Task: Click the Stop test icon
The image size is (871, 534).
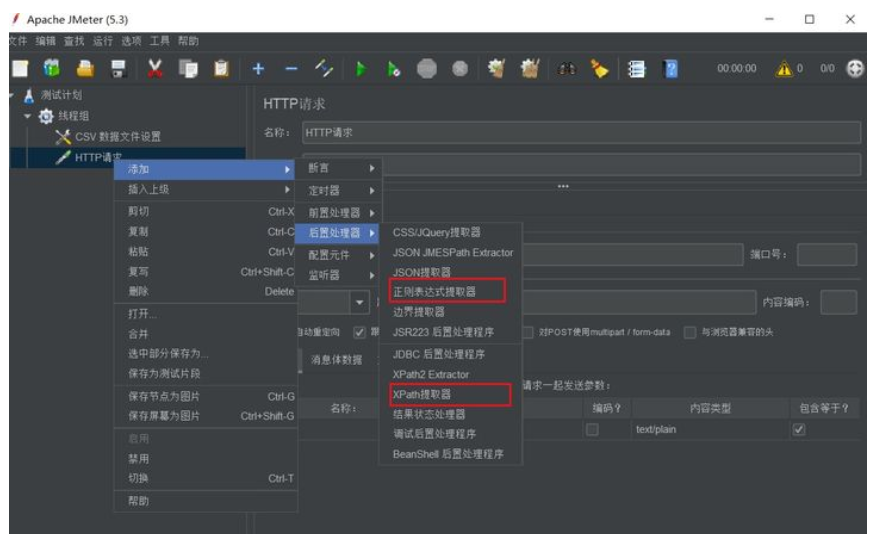Action: [x=427, y=69]
